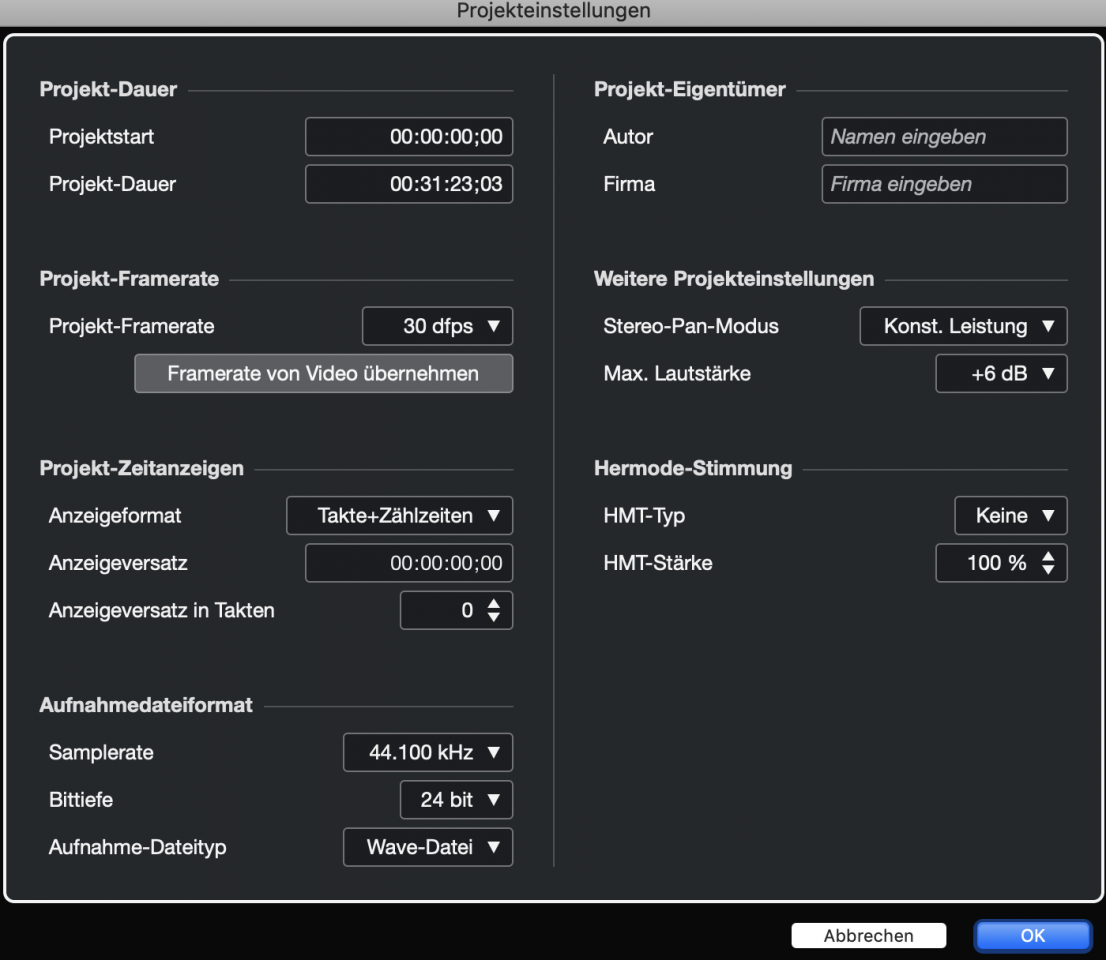Click the Projekt-Eigentümer section heading

coord(690,89)
